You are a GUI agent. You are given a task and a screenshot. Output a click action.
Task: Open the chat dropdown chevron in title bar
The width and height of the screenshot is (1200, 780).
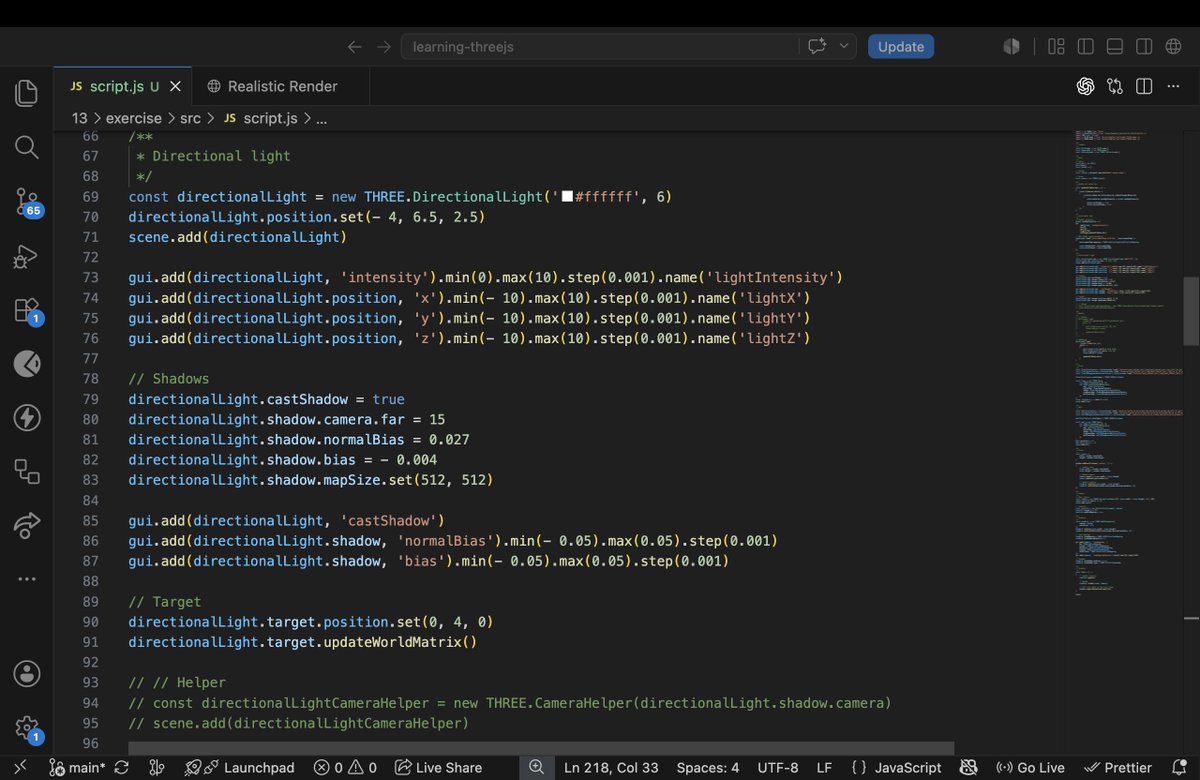845,47
